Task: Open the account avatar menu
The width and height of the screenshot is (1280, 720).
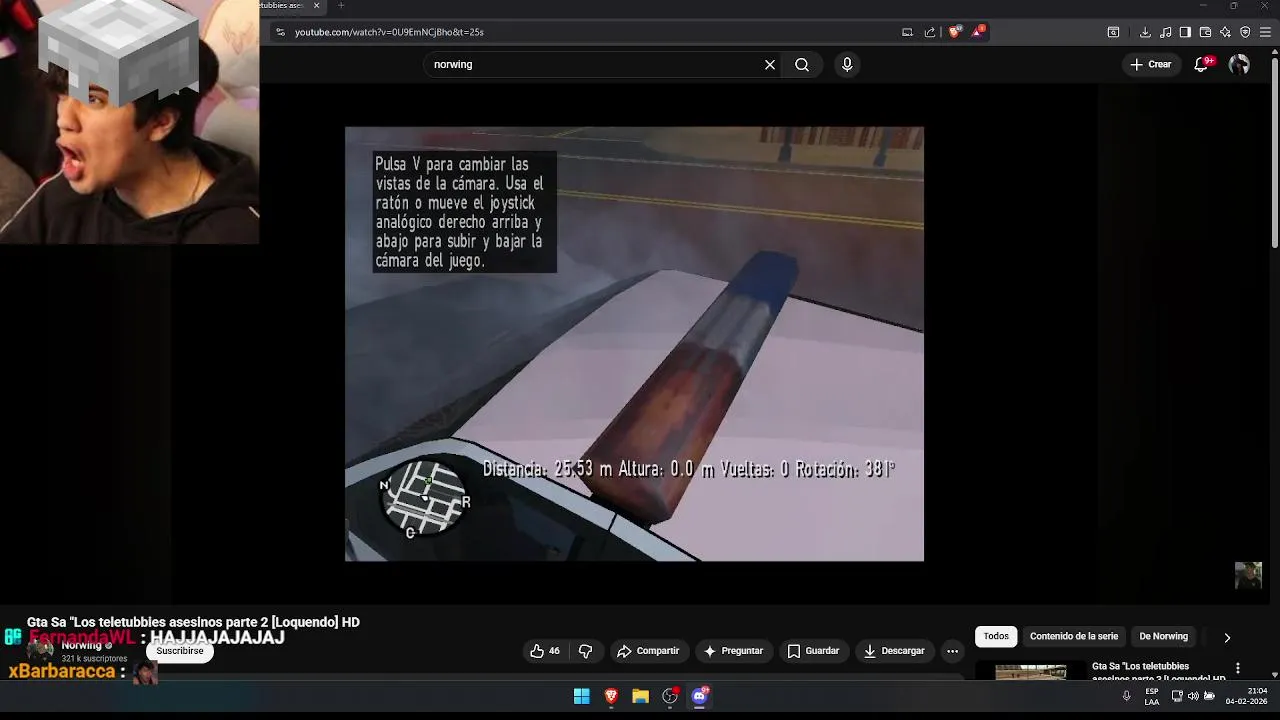Action: [1239, 64]
